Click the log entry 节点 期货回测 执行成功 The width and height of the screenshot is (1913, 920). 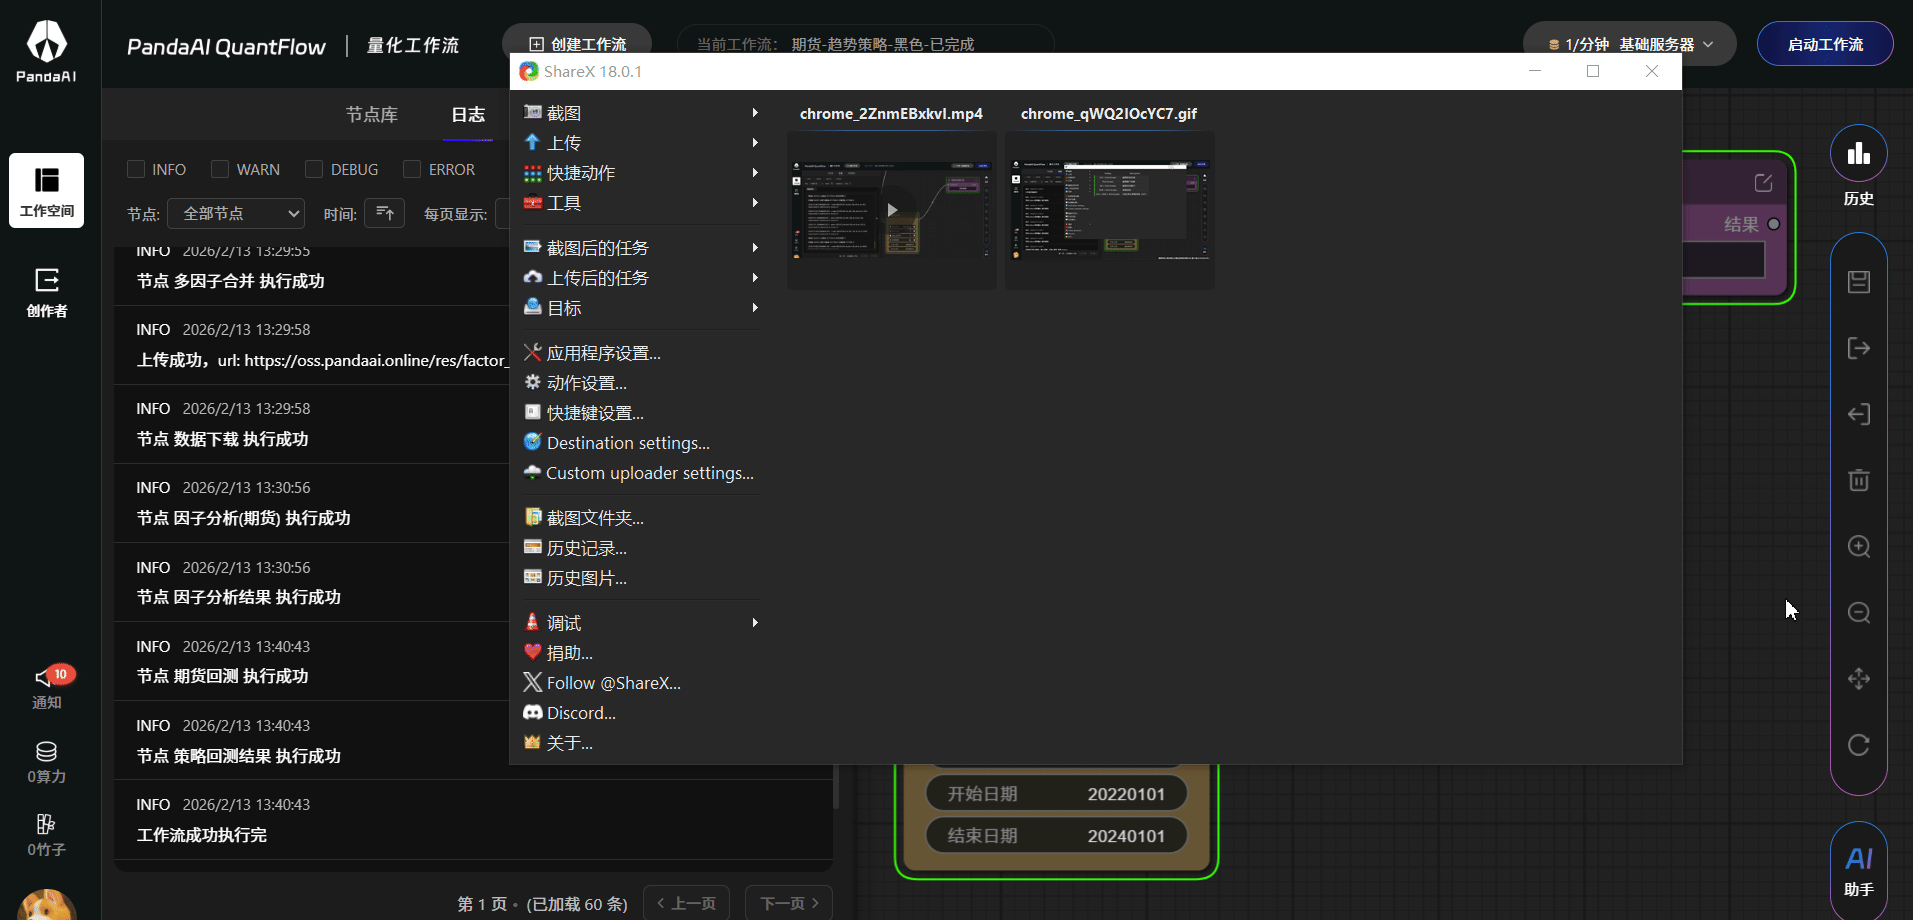(222, 676)
